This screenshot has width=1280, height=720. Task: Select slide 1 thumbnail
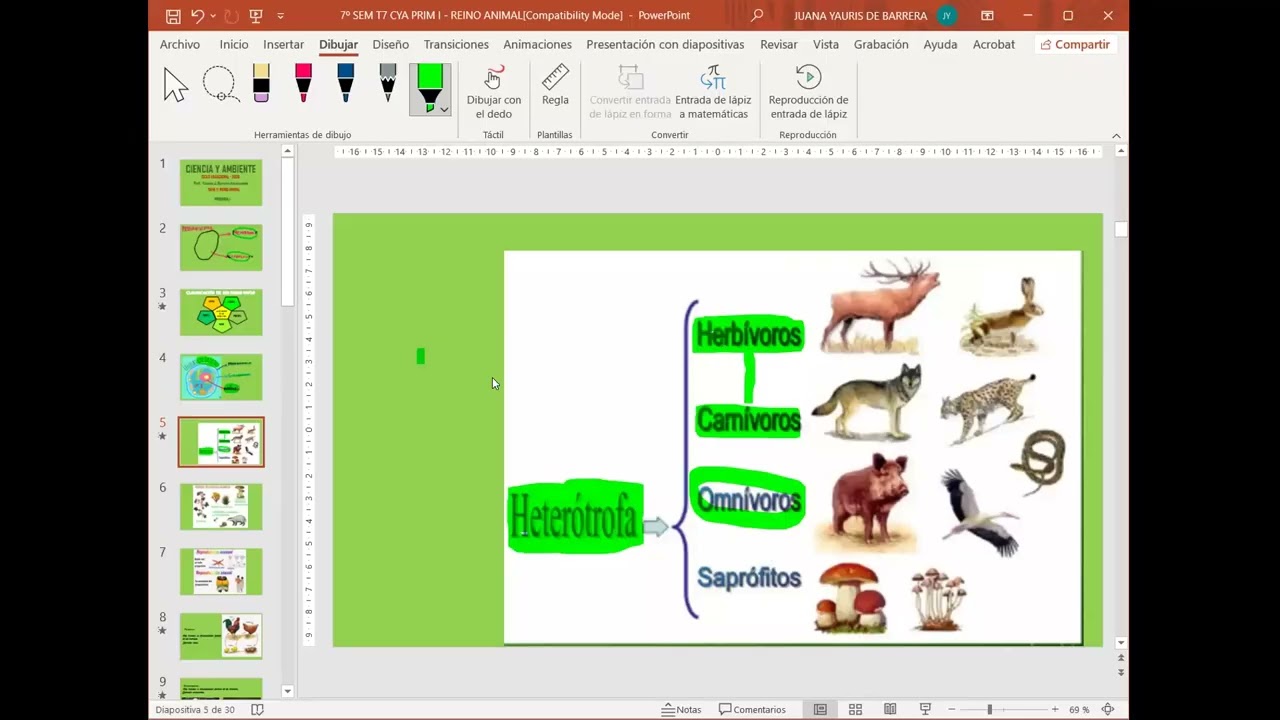coord(221,183)
